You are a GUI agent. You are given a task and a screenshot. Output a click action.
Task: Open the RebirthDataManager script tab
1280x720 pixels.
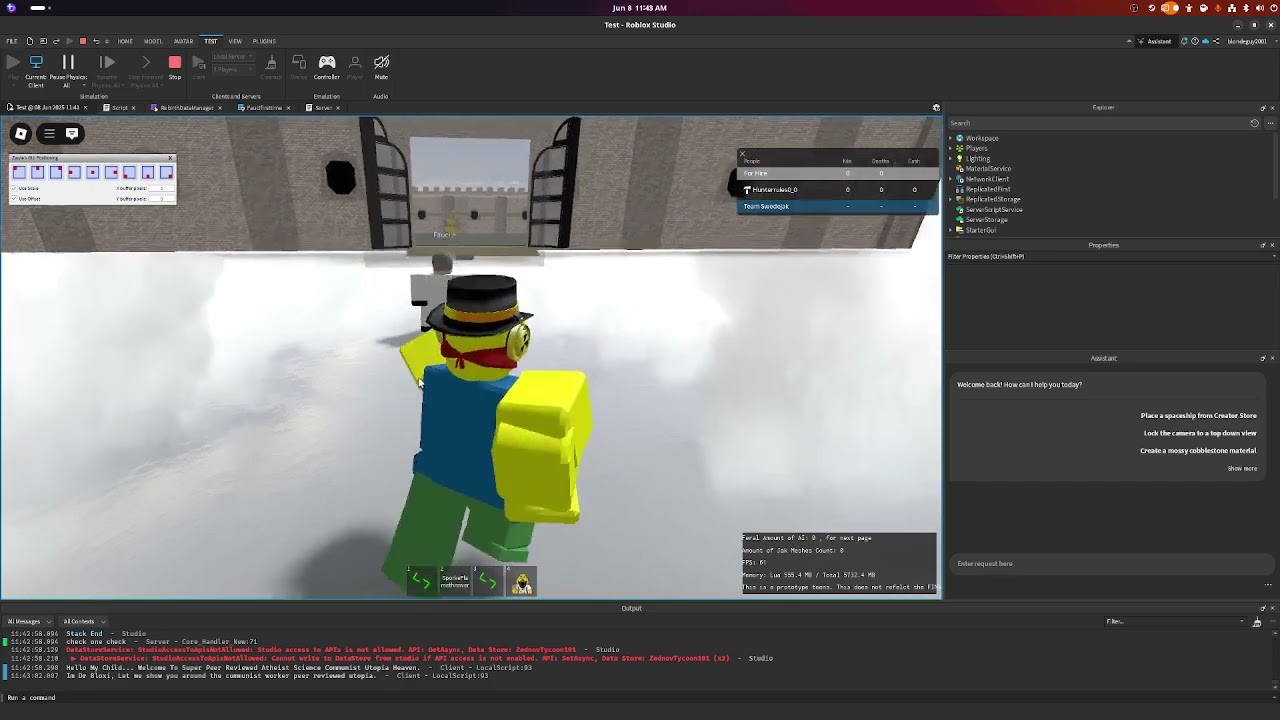coord(187,108)
